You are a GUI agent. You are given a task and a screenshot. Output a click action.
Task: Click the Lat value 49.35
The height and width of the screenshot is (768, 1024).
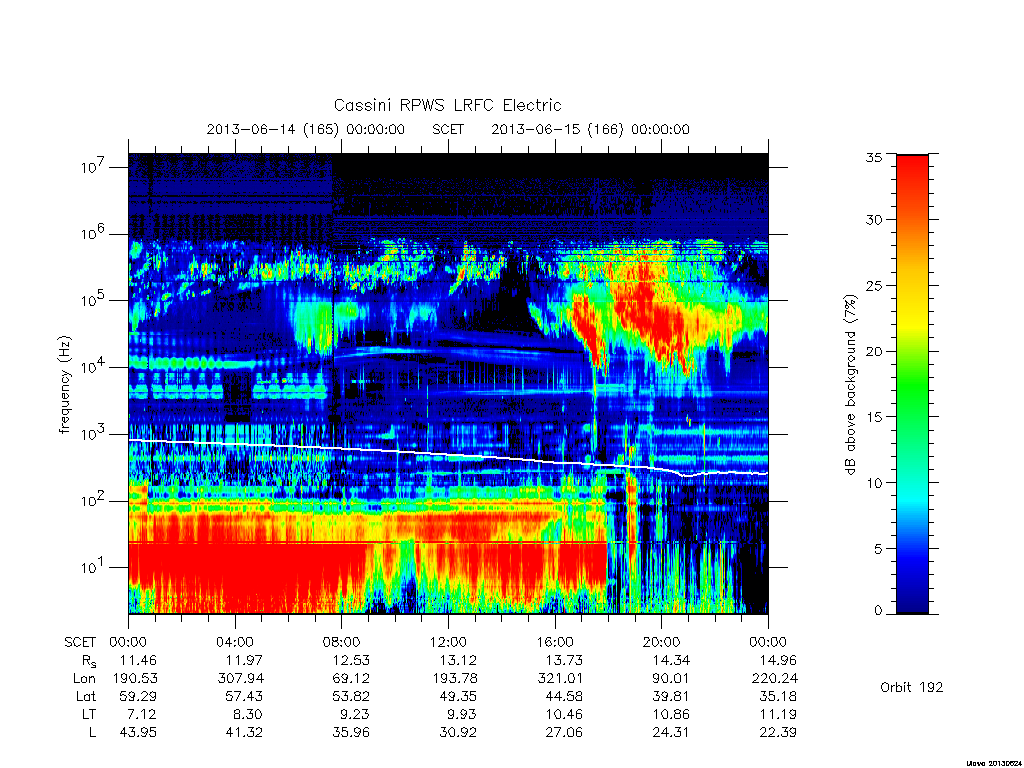[x=458, y=696]
